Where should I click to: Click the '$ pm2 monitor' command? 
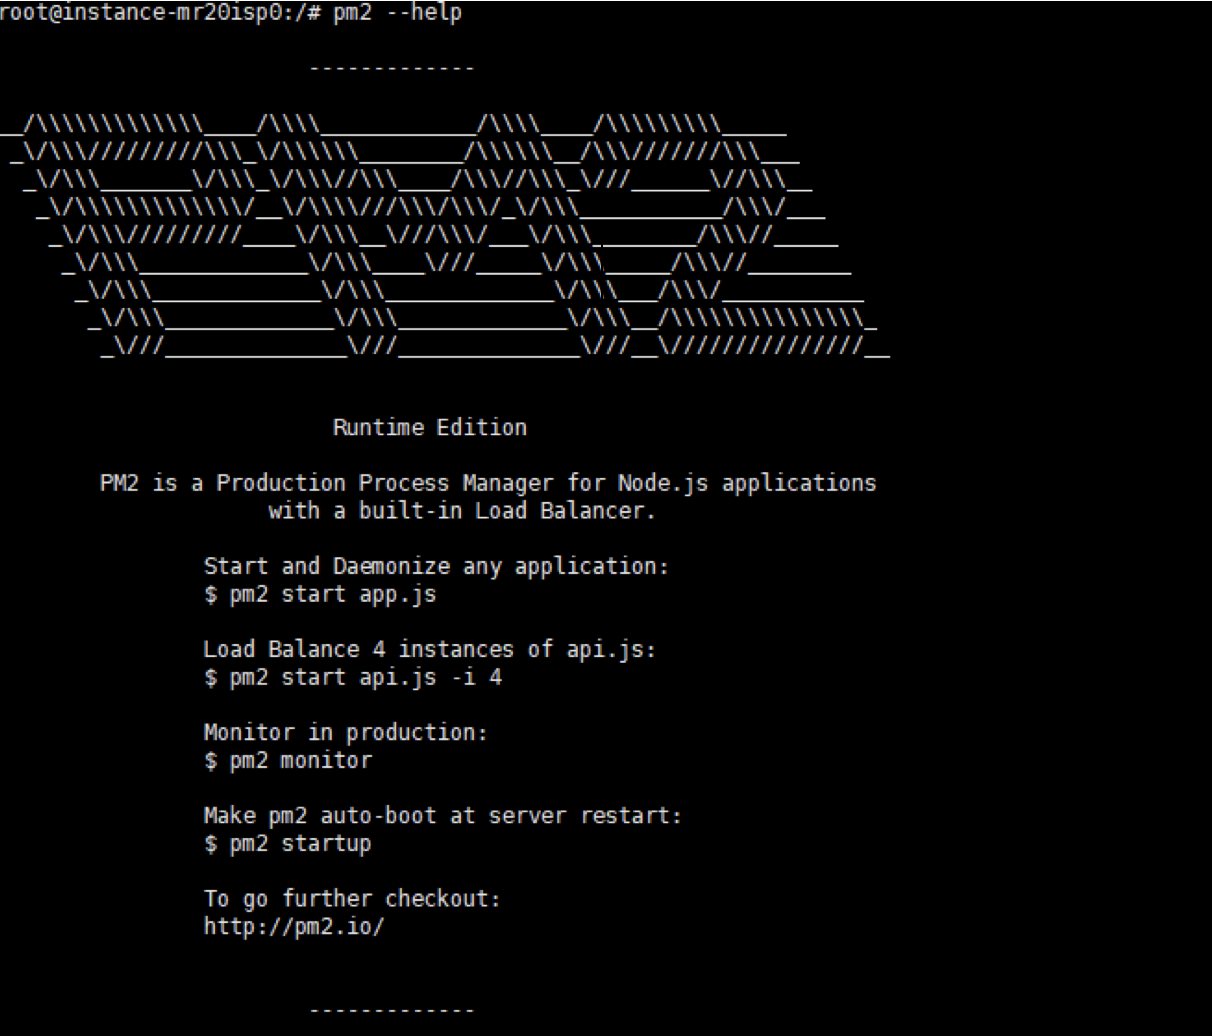coord(288,760)
